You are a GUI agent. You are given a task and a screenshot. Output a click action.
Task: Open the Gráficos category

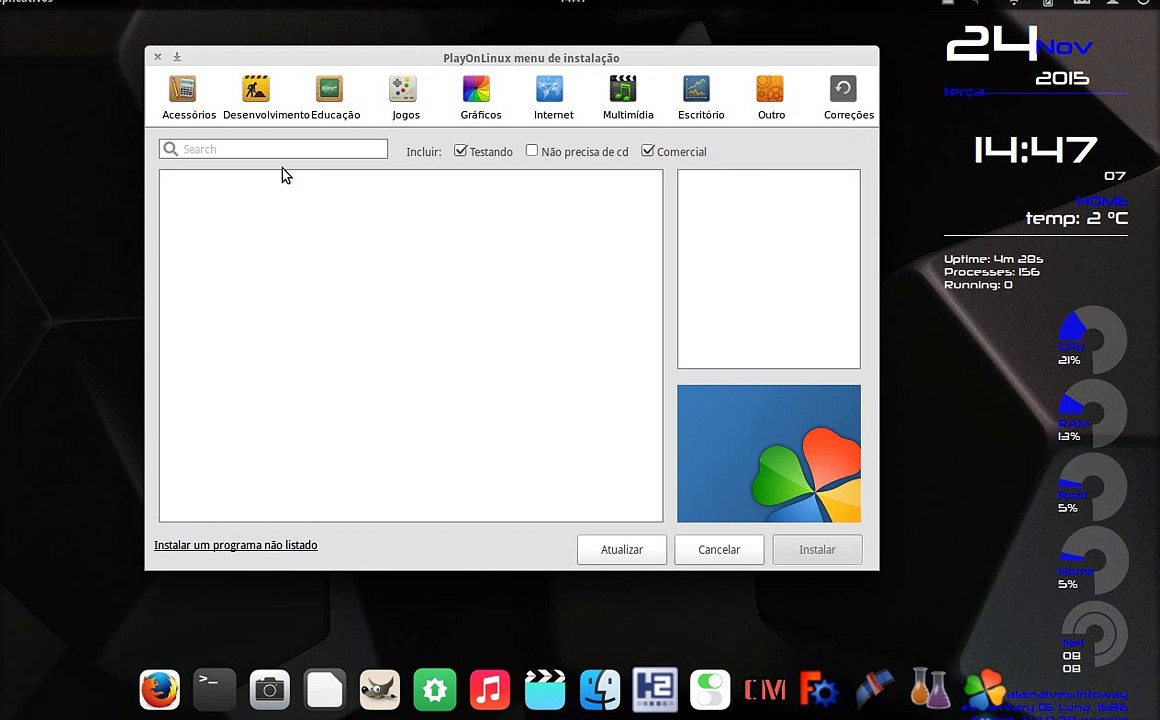480,98
